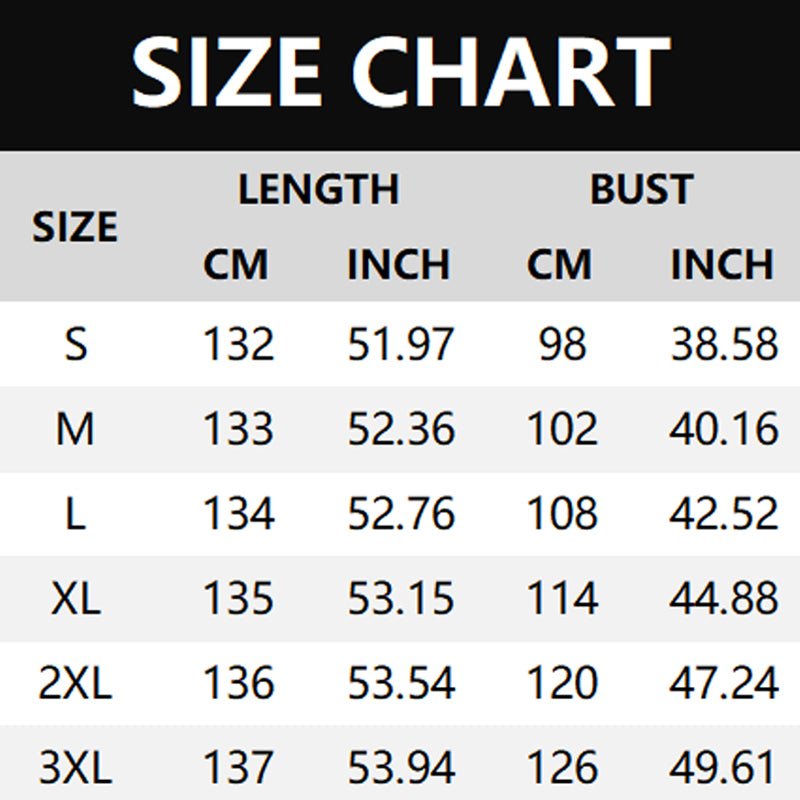Select the M size row label
This screenshot has height=800, width=800.
click(x=76, y=430)
